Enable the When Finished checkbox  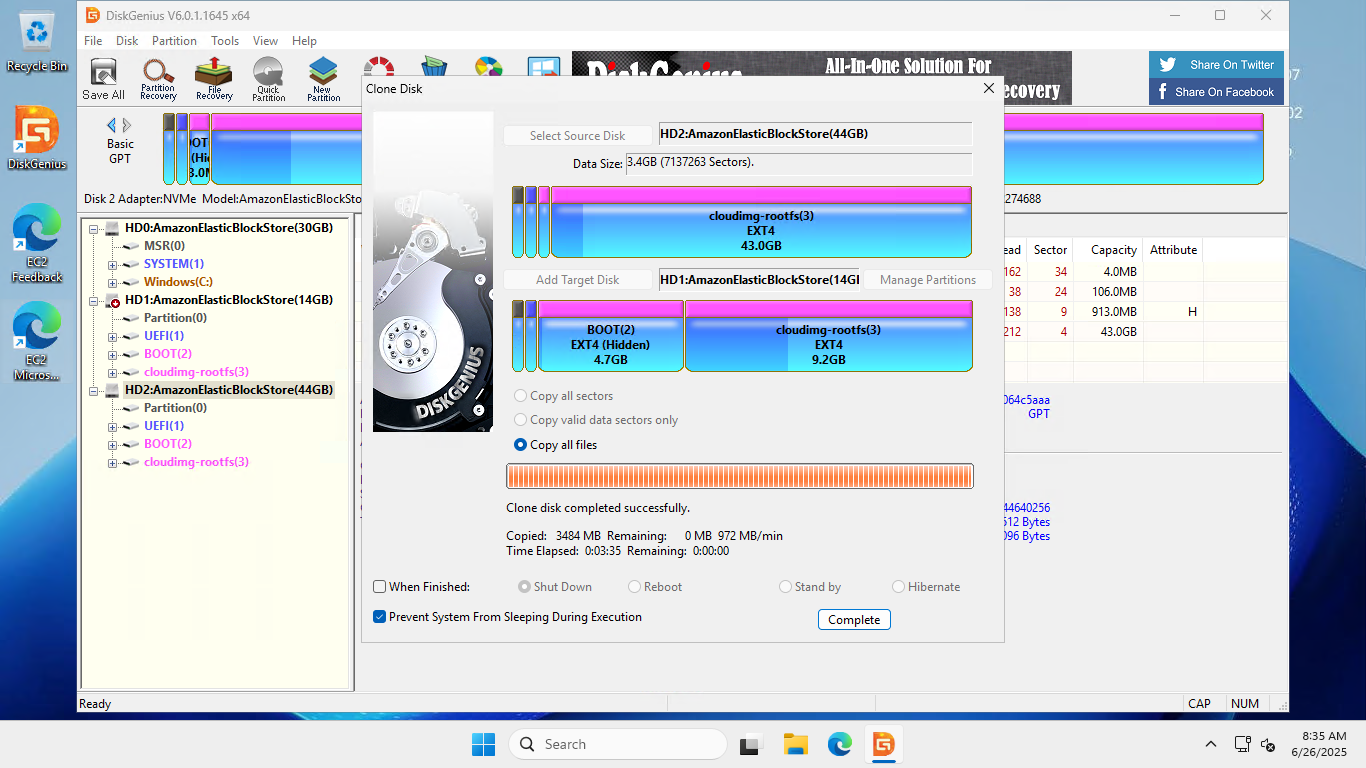[380, 587]
